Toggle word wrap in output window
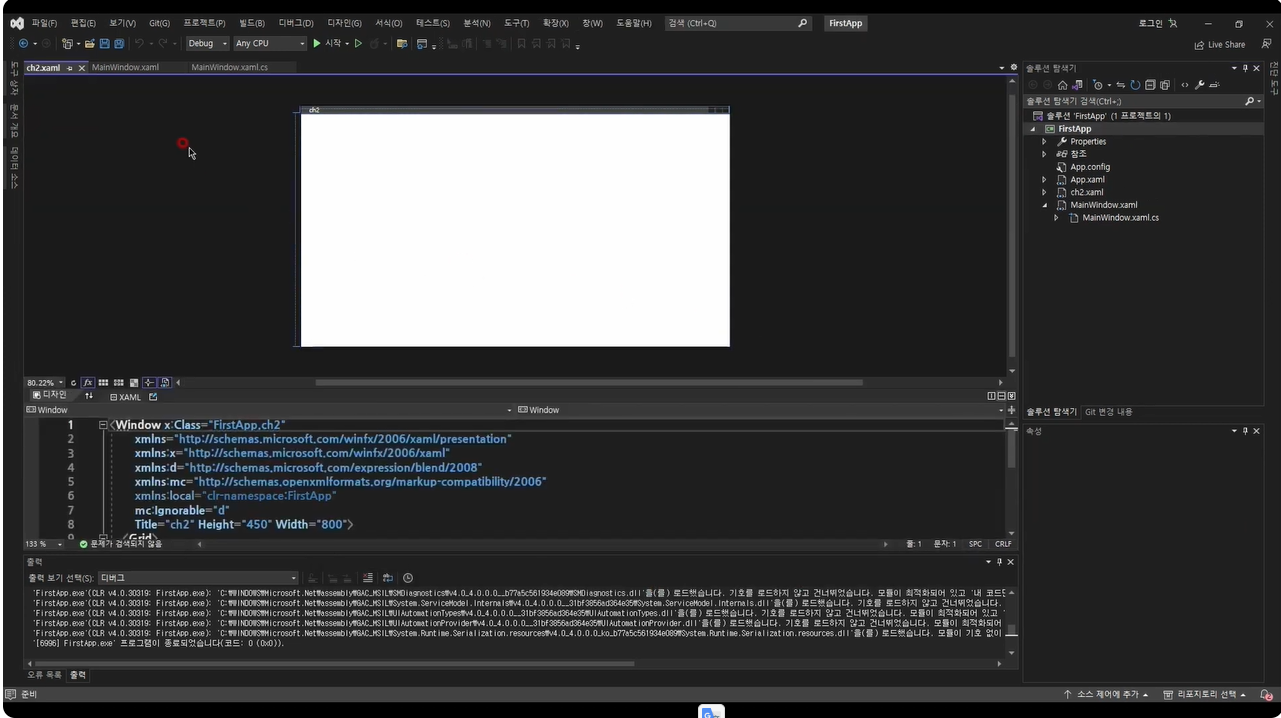Image resolution: width=1281 pixels, height=718 pixels. pos(387,578)
